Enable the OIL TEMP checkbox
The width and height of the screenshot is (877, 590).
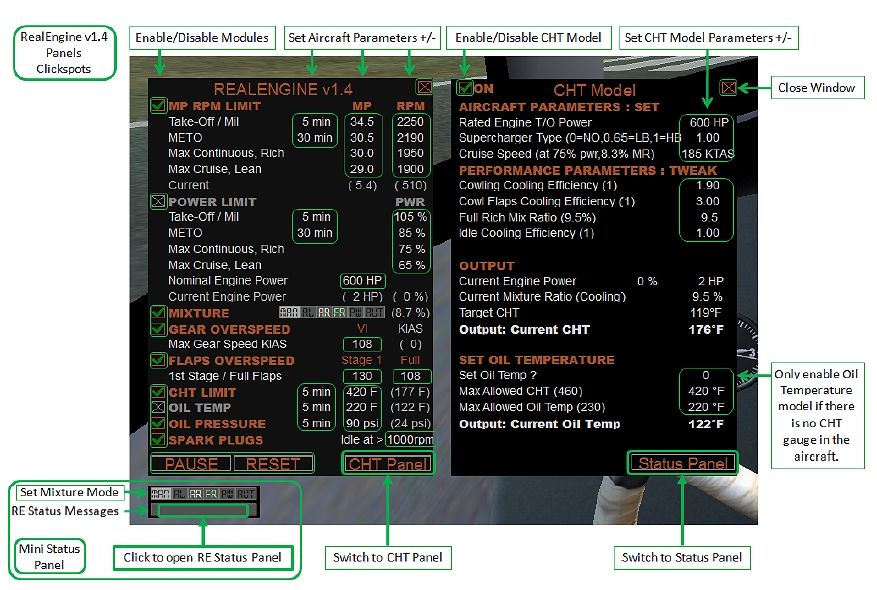pyautogui.click(x=158, y=407)
